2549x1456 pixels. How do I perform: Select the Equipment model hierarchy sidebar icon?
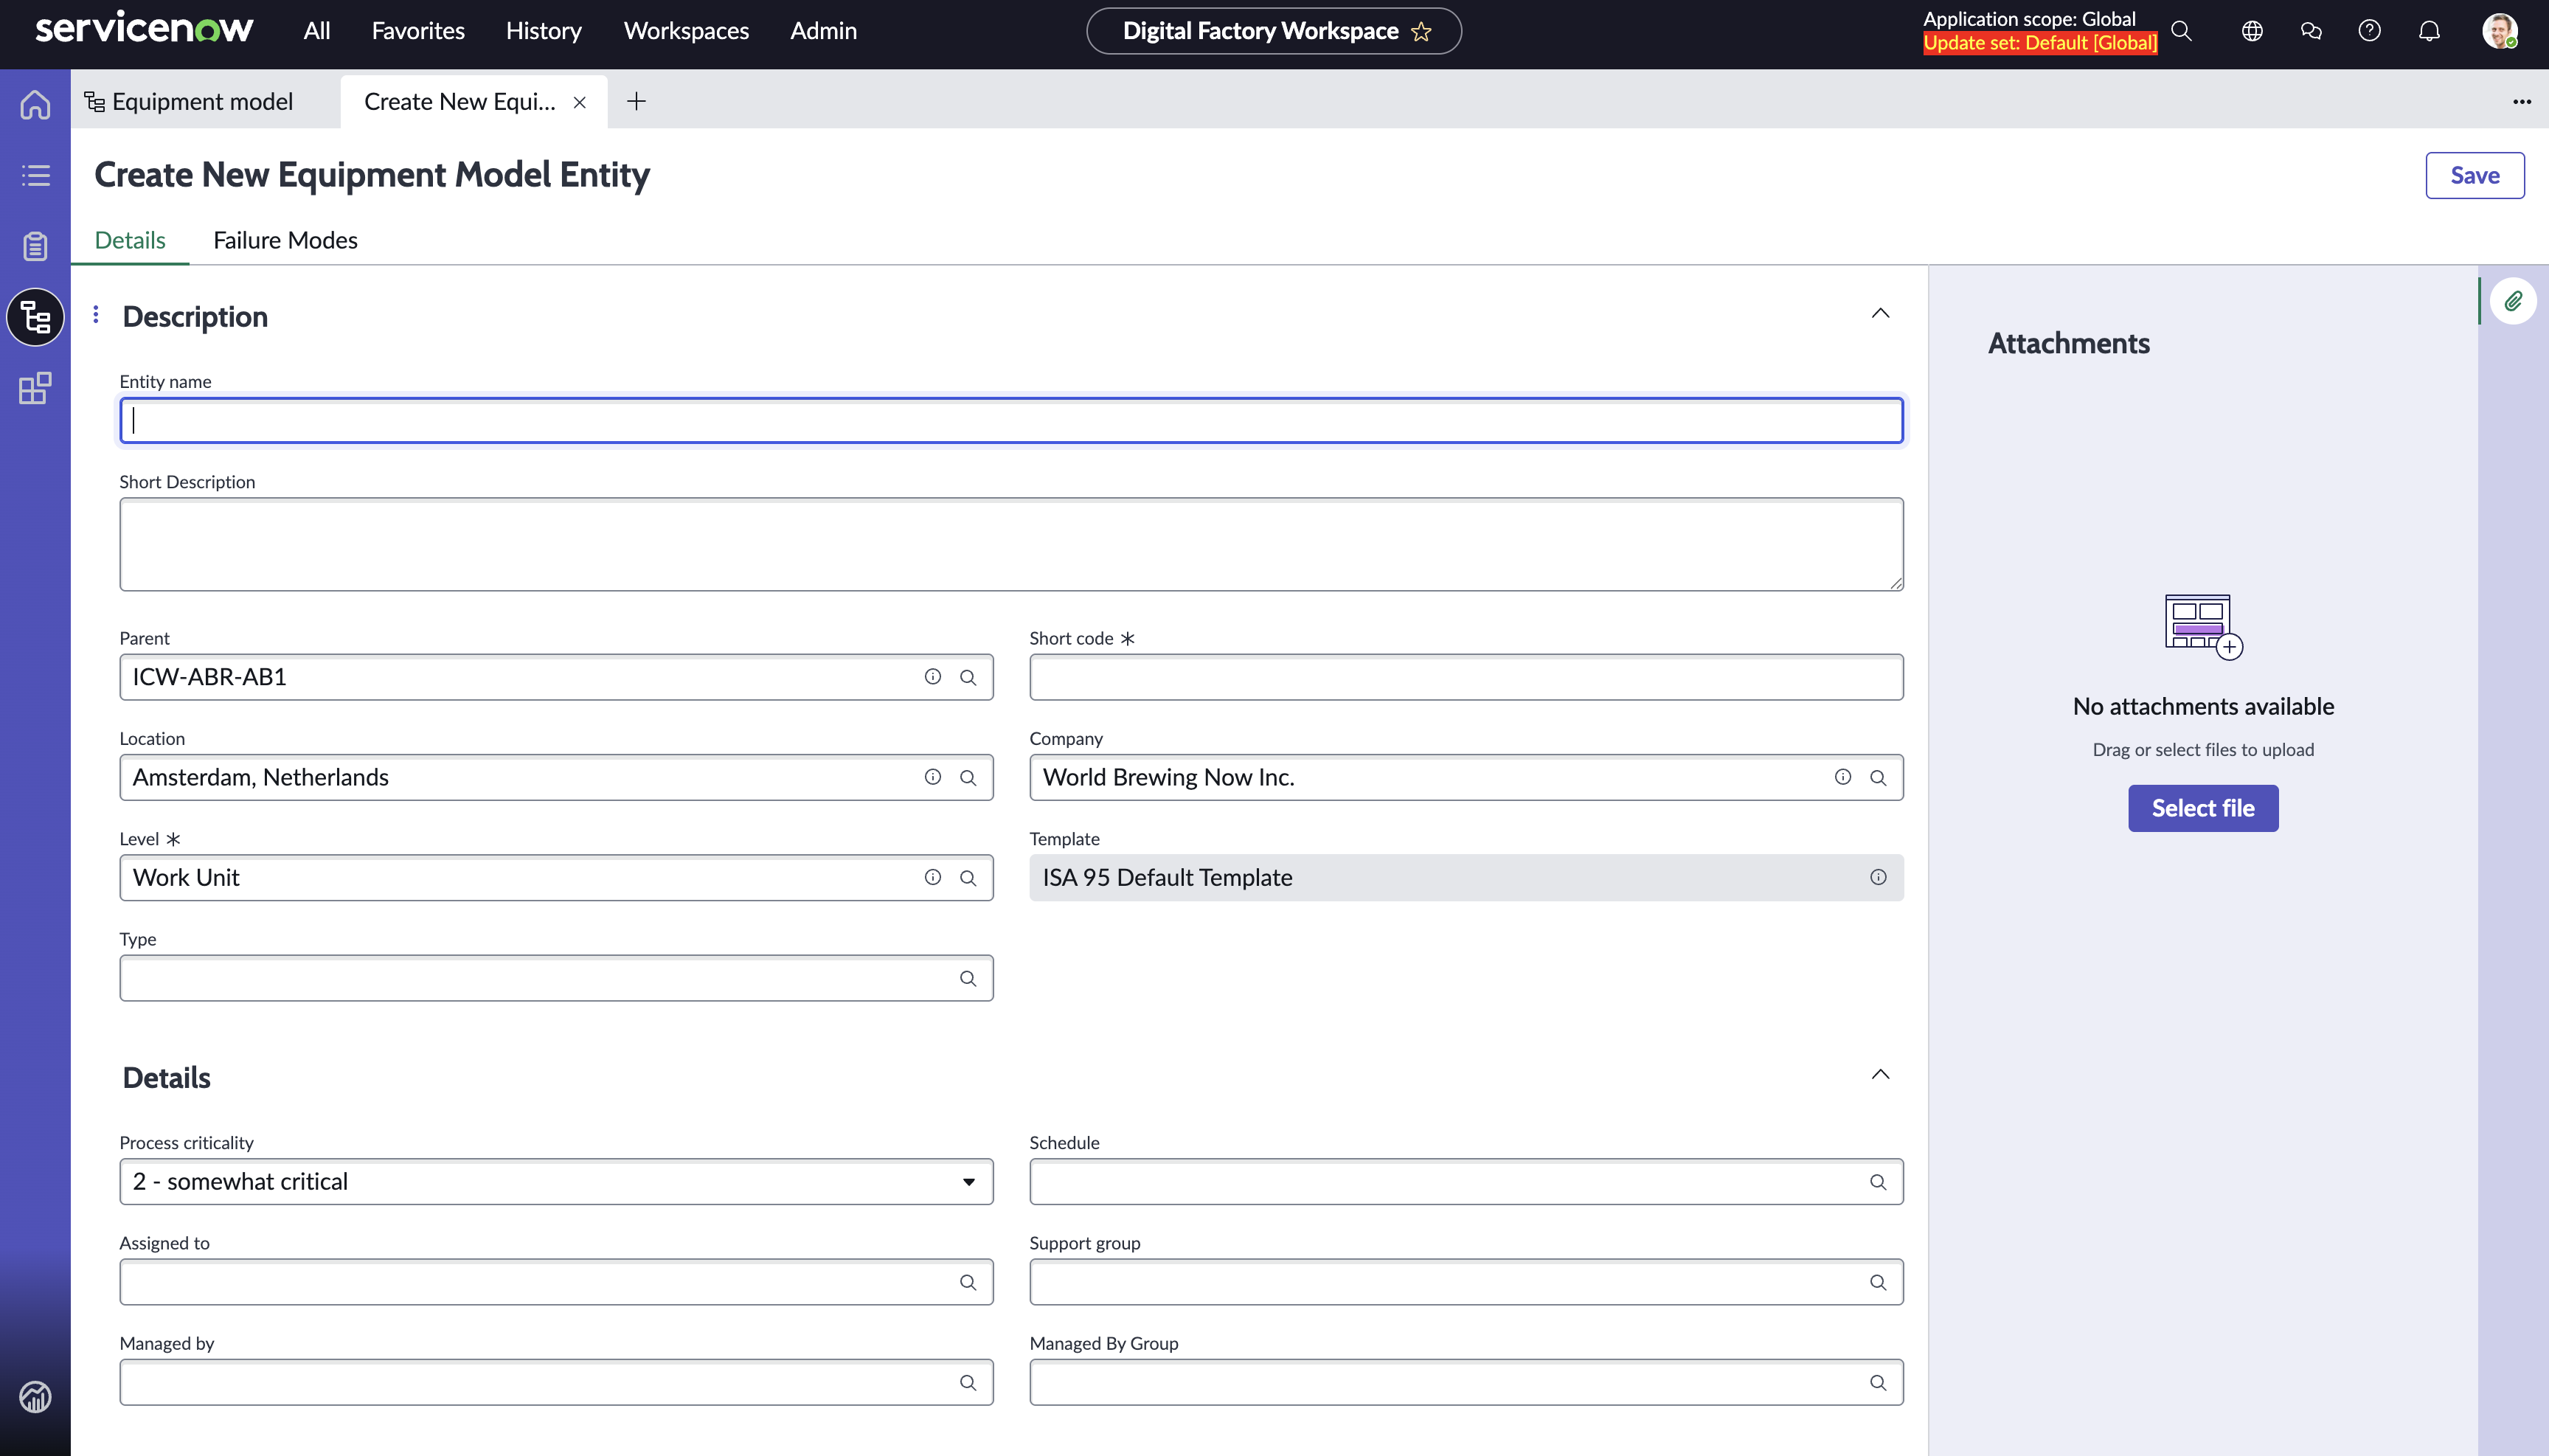point(35,317)
